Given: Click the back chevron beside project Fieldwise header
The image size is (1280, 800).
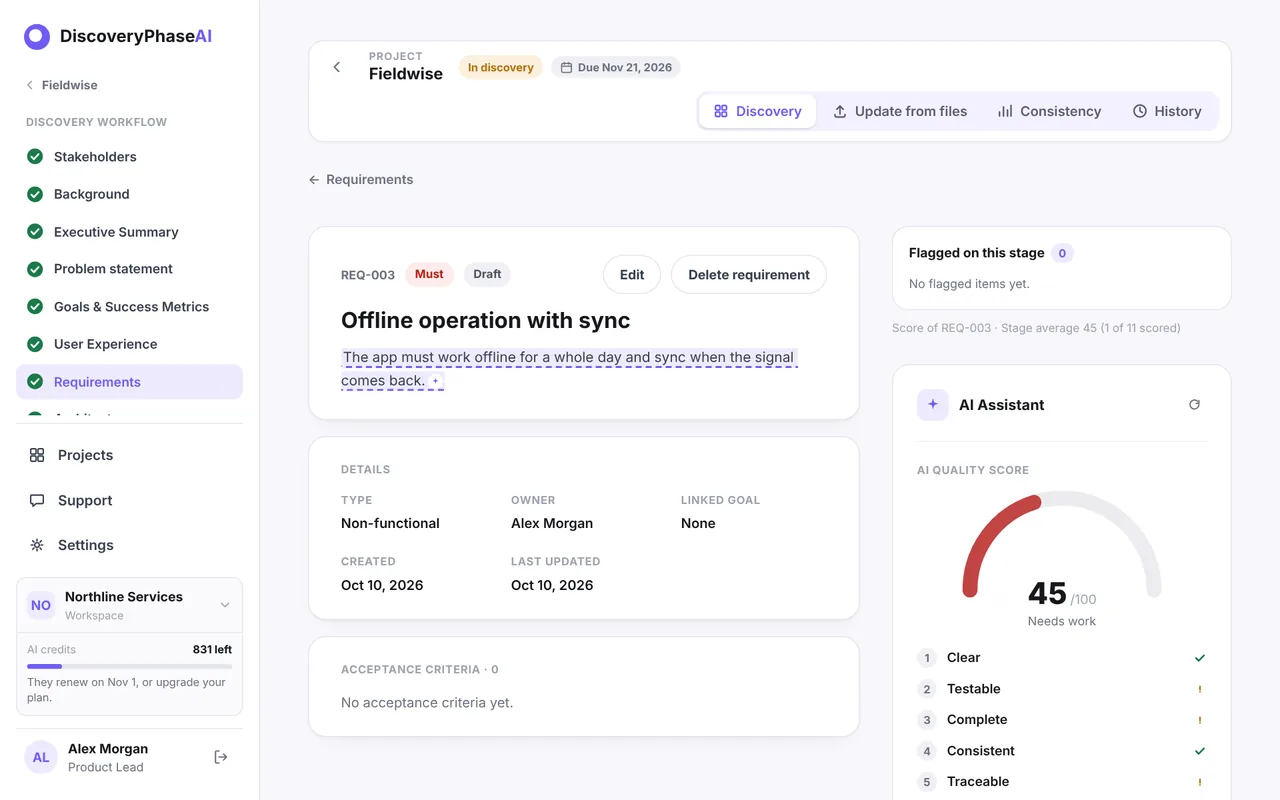Looking at the screenshot, I should coord(337,67).
